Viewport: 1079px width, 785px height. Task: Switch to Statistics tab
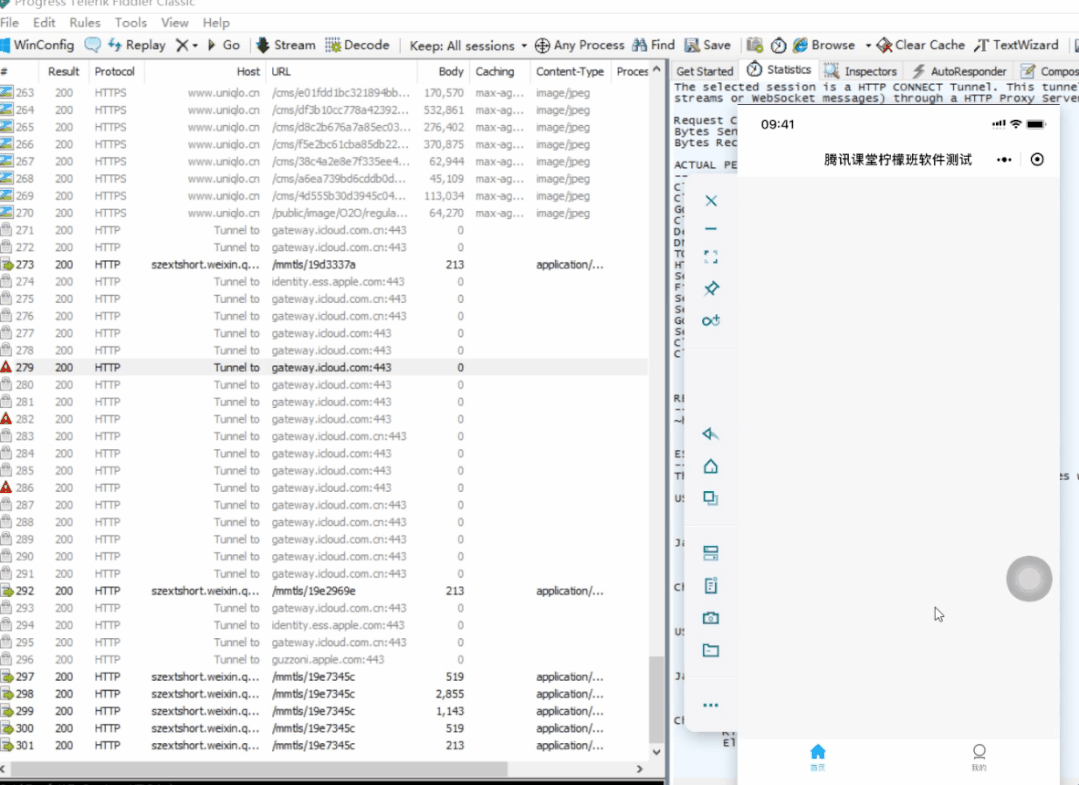click(x=780, y=69)
